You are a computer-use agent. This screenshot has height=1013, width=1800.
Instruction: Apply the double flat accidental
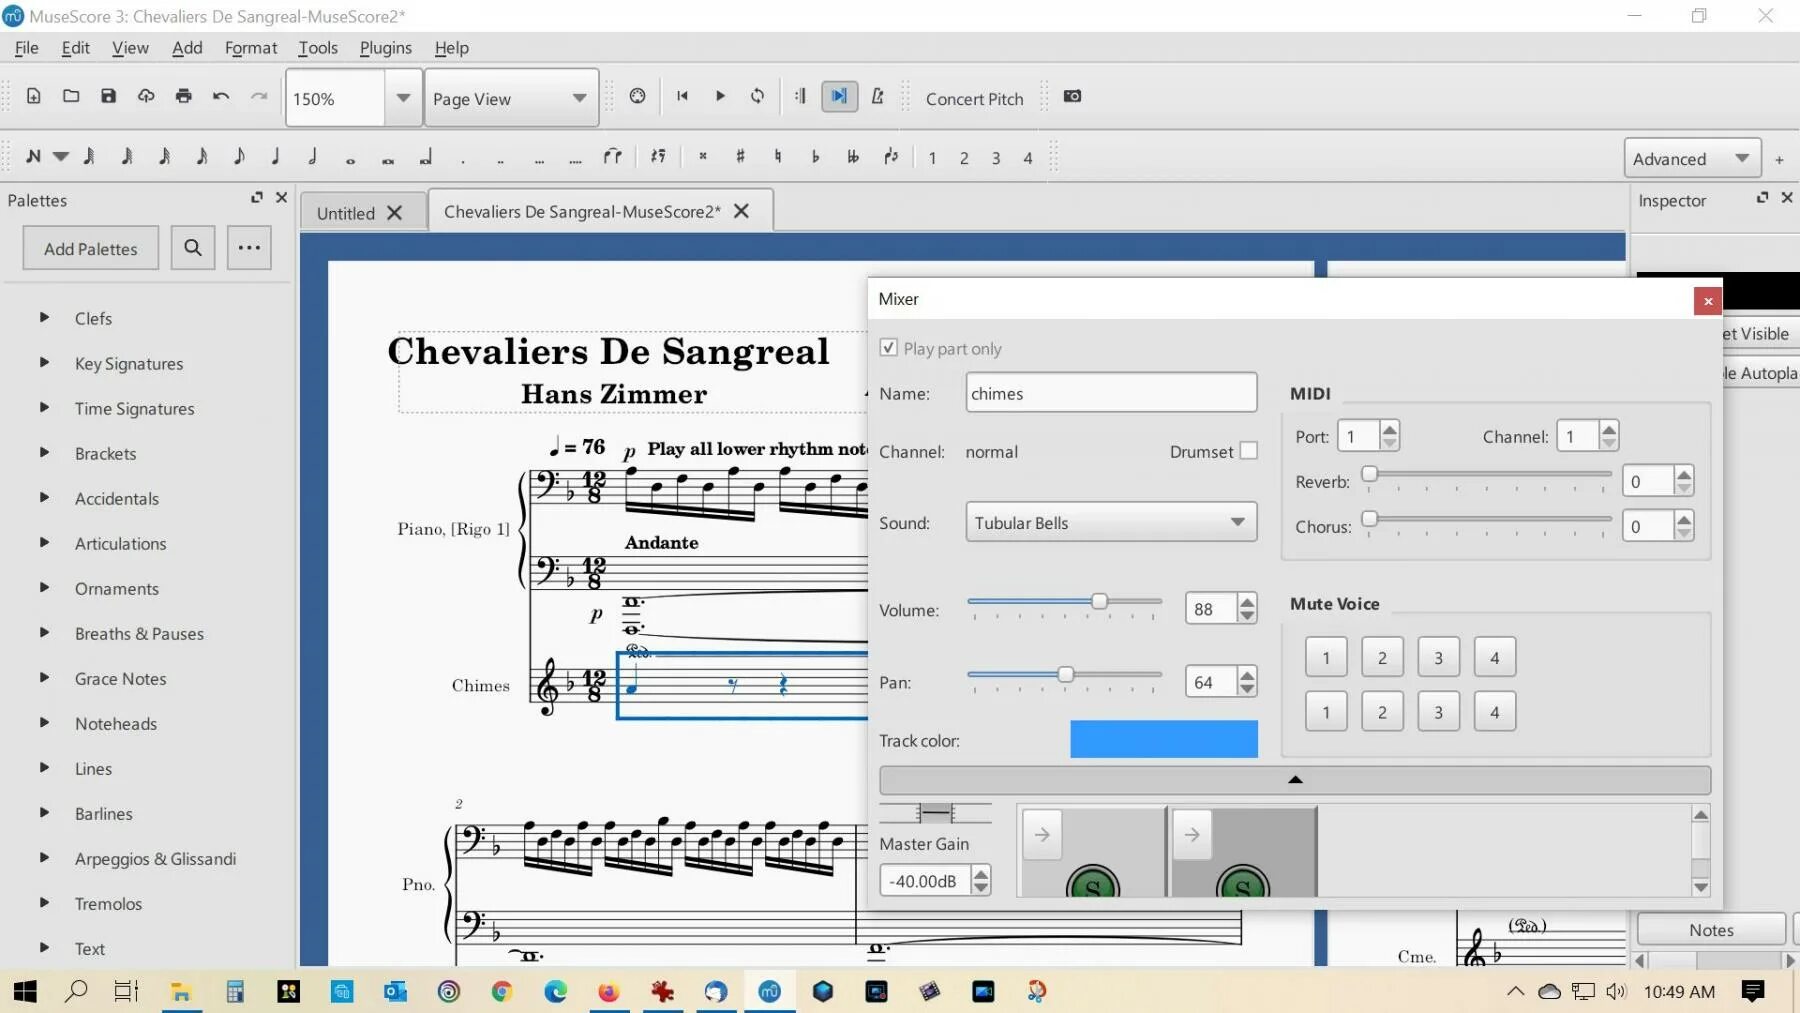(853, 157)
